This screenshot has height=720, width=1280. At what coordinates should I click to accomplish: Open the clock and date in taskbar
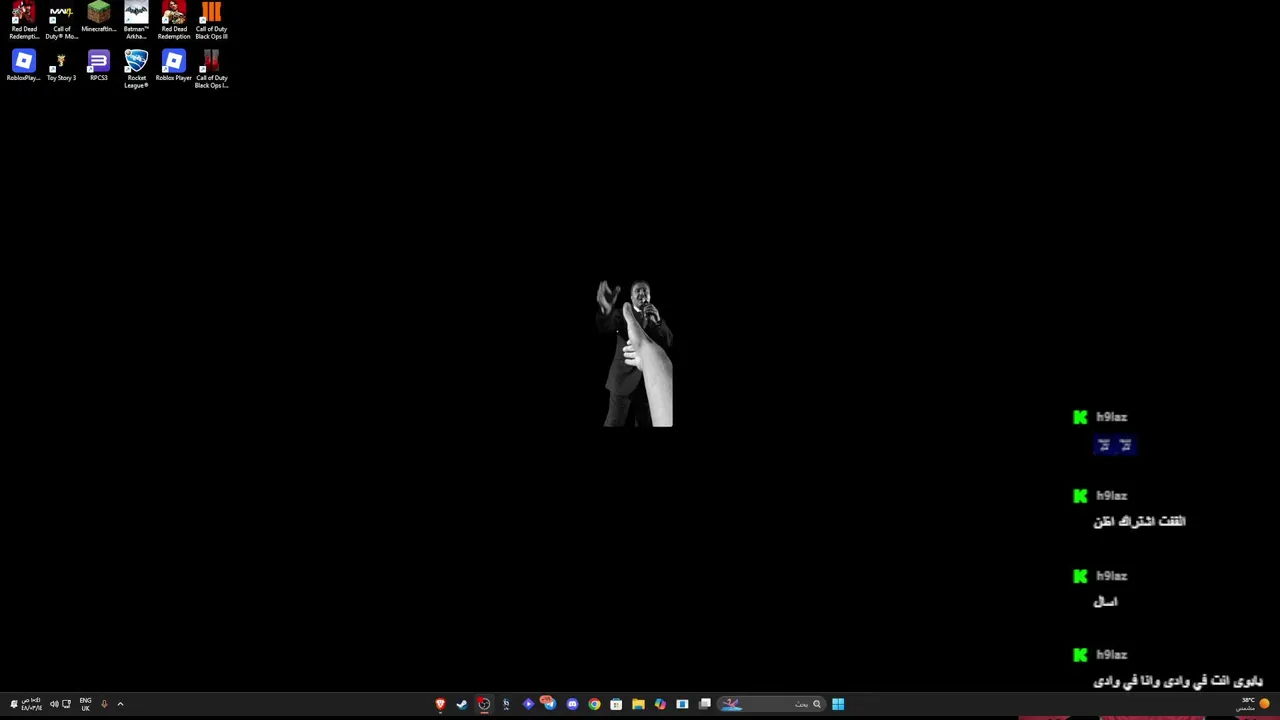click(x=32, y=704)
